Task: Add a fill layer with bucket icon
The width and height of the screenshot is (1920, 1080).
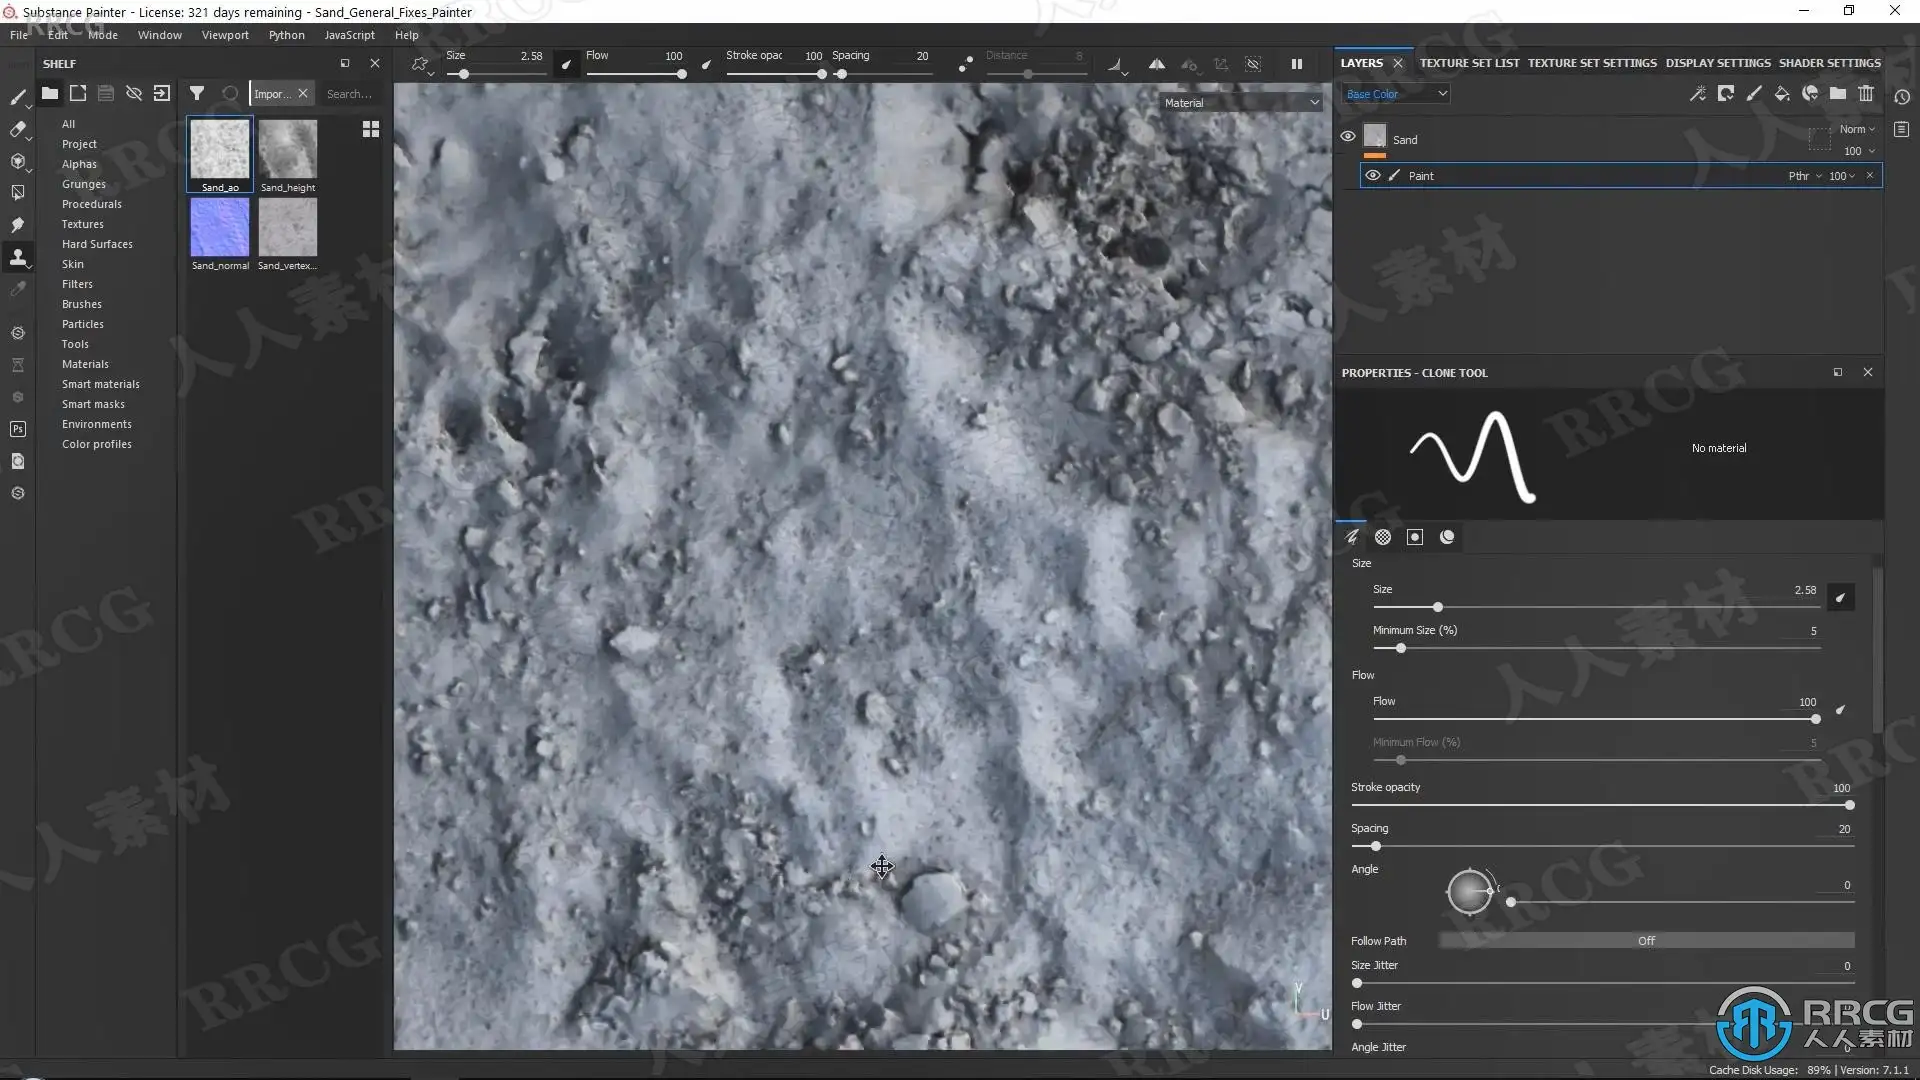Action: [x=1782, y=93]
